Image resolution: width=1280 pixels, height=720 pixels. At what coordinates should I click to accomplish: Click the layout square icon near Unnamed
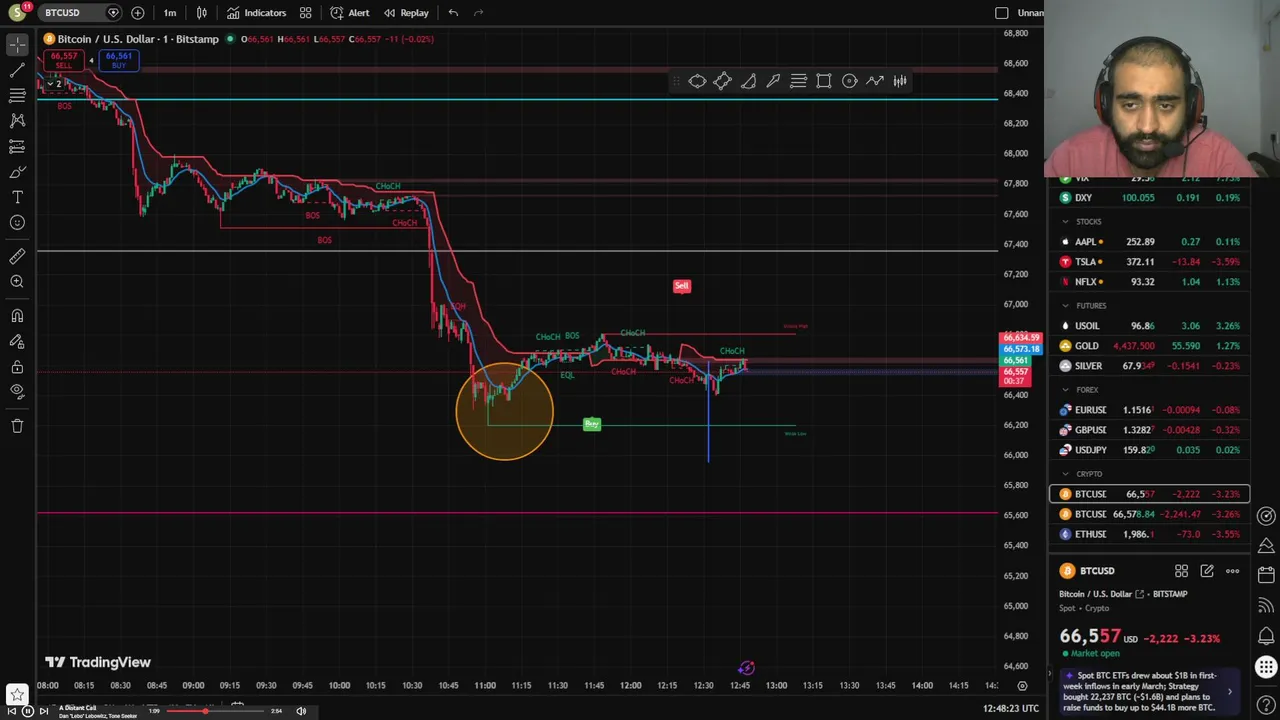click(x=1002, y=13)
